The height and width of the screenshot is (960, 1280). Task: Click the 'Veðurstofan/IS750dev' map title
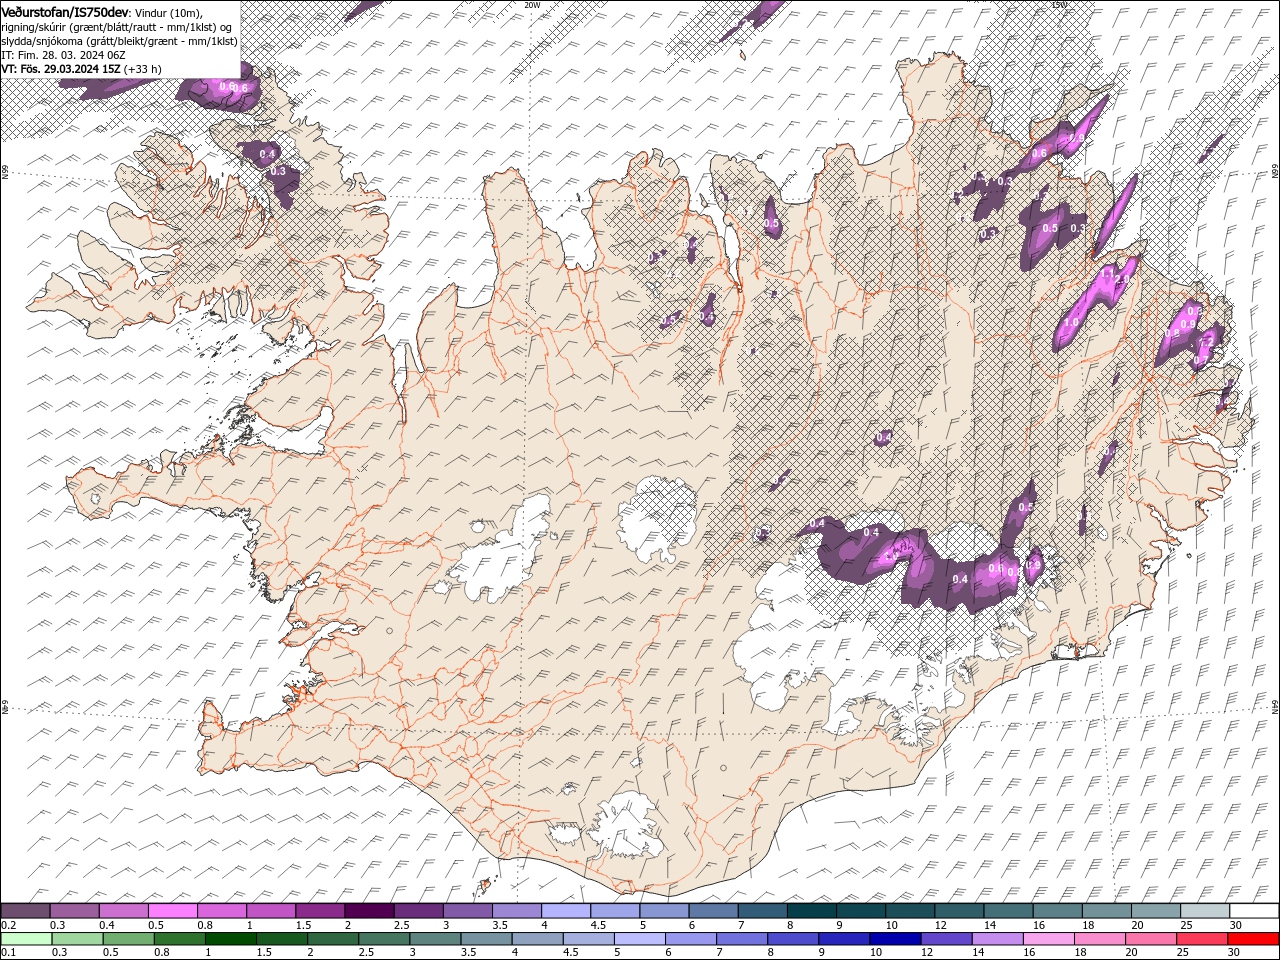coord(65,11)
